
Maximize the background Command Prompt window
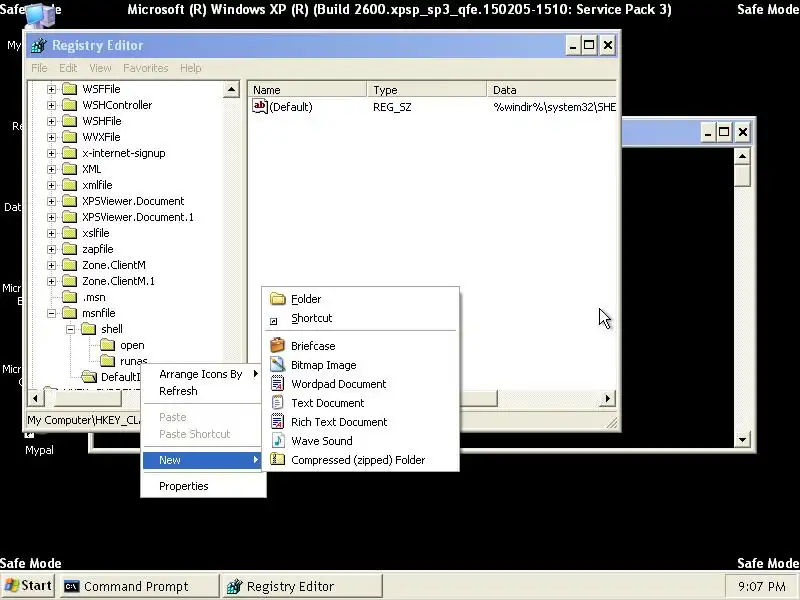[724, 133]
